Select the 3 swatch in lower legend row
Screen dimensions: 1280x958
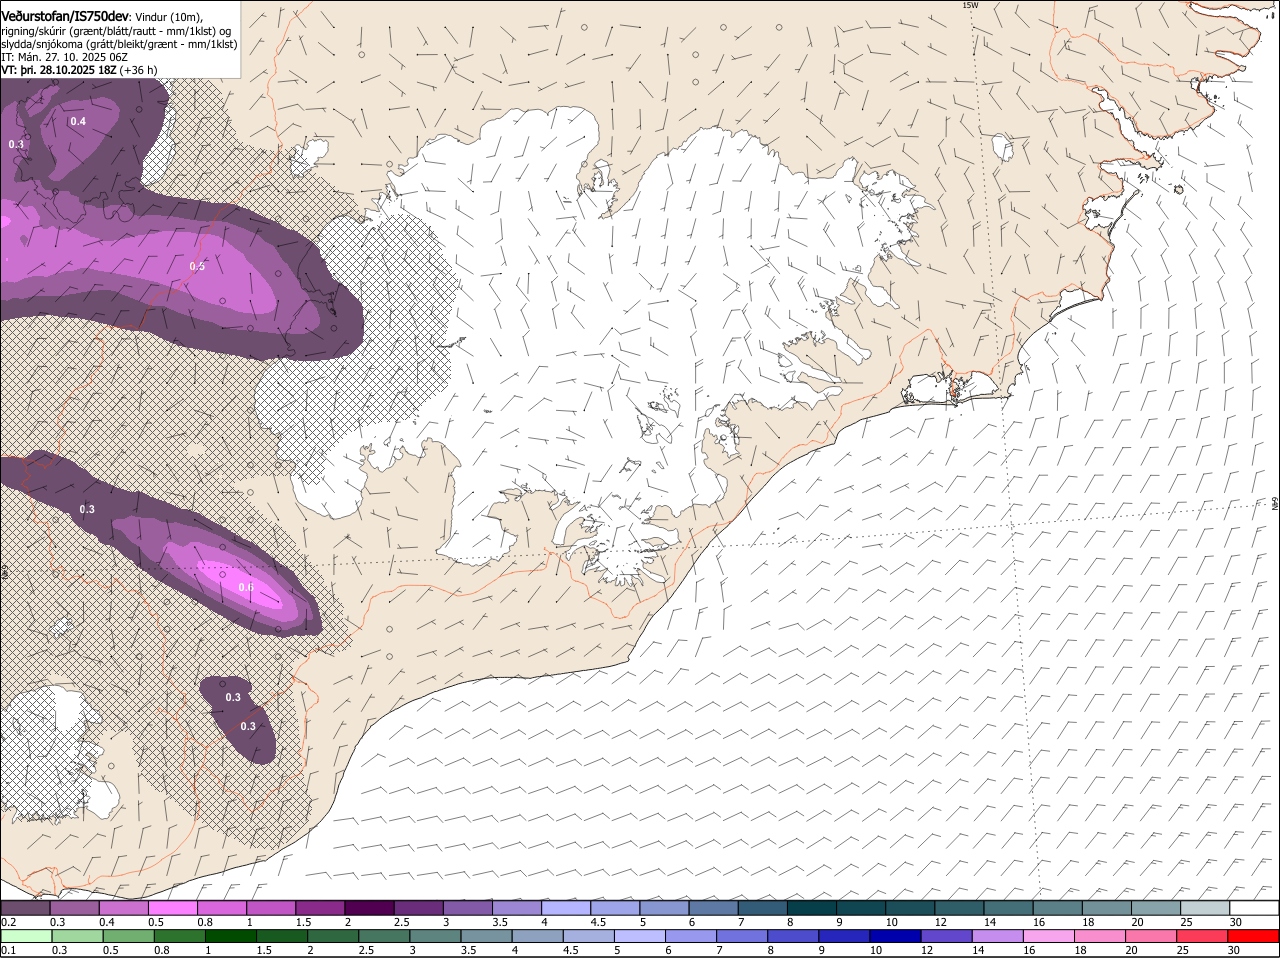click(437, 936)
